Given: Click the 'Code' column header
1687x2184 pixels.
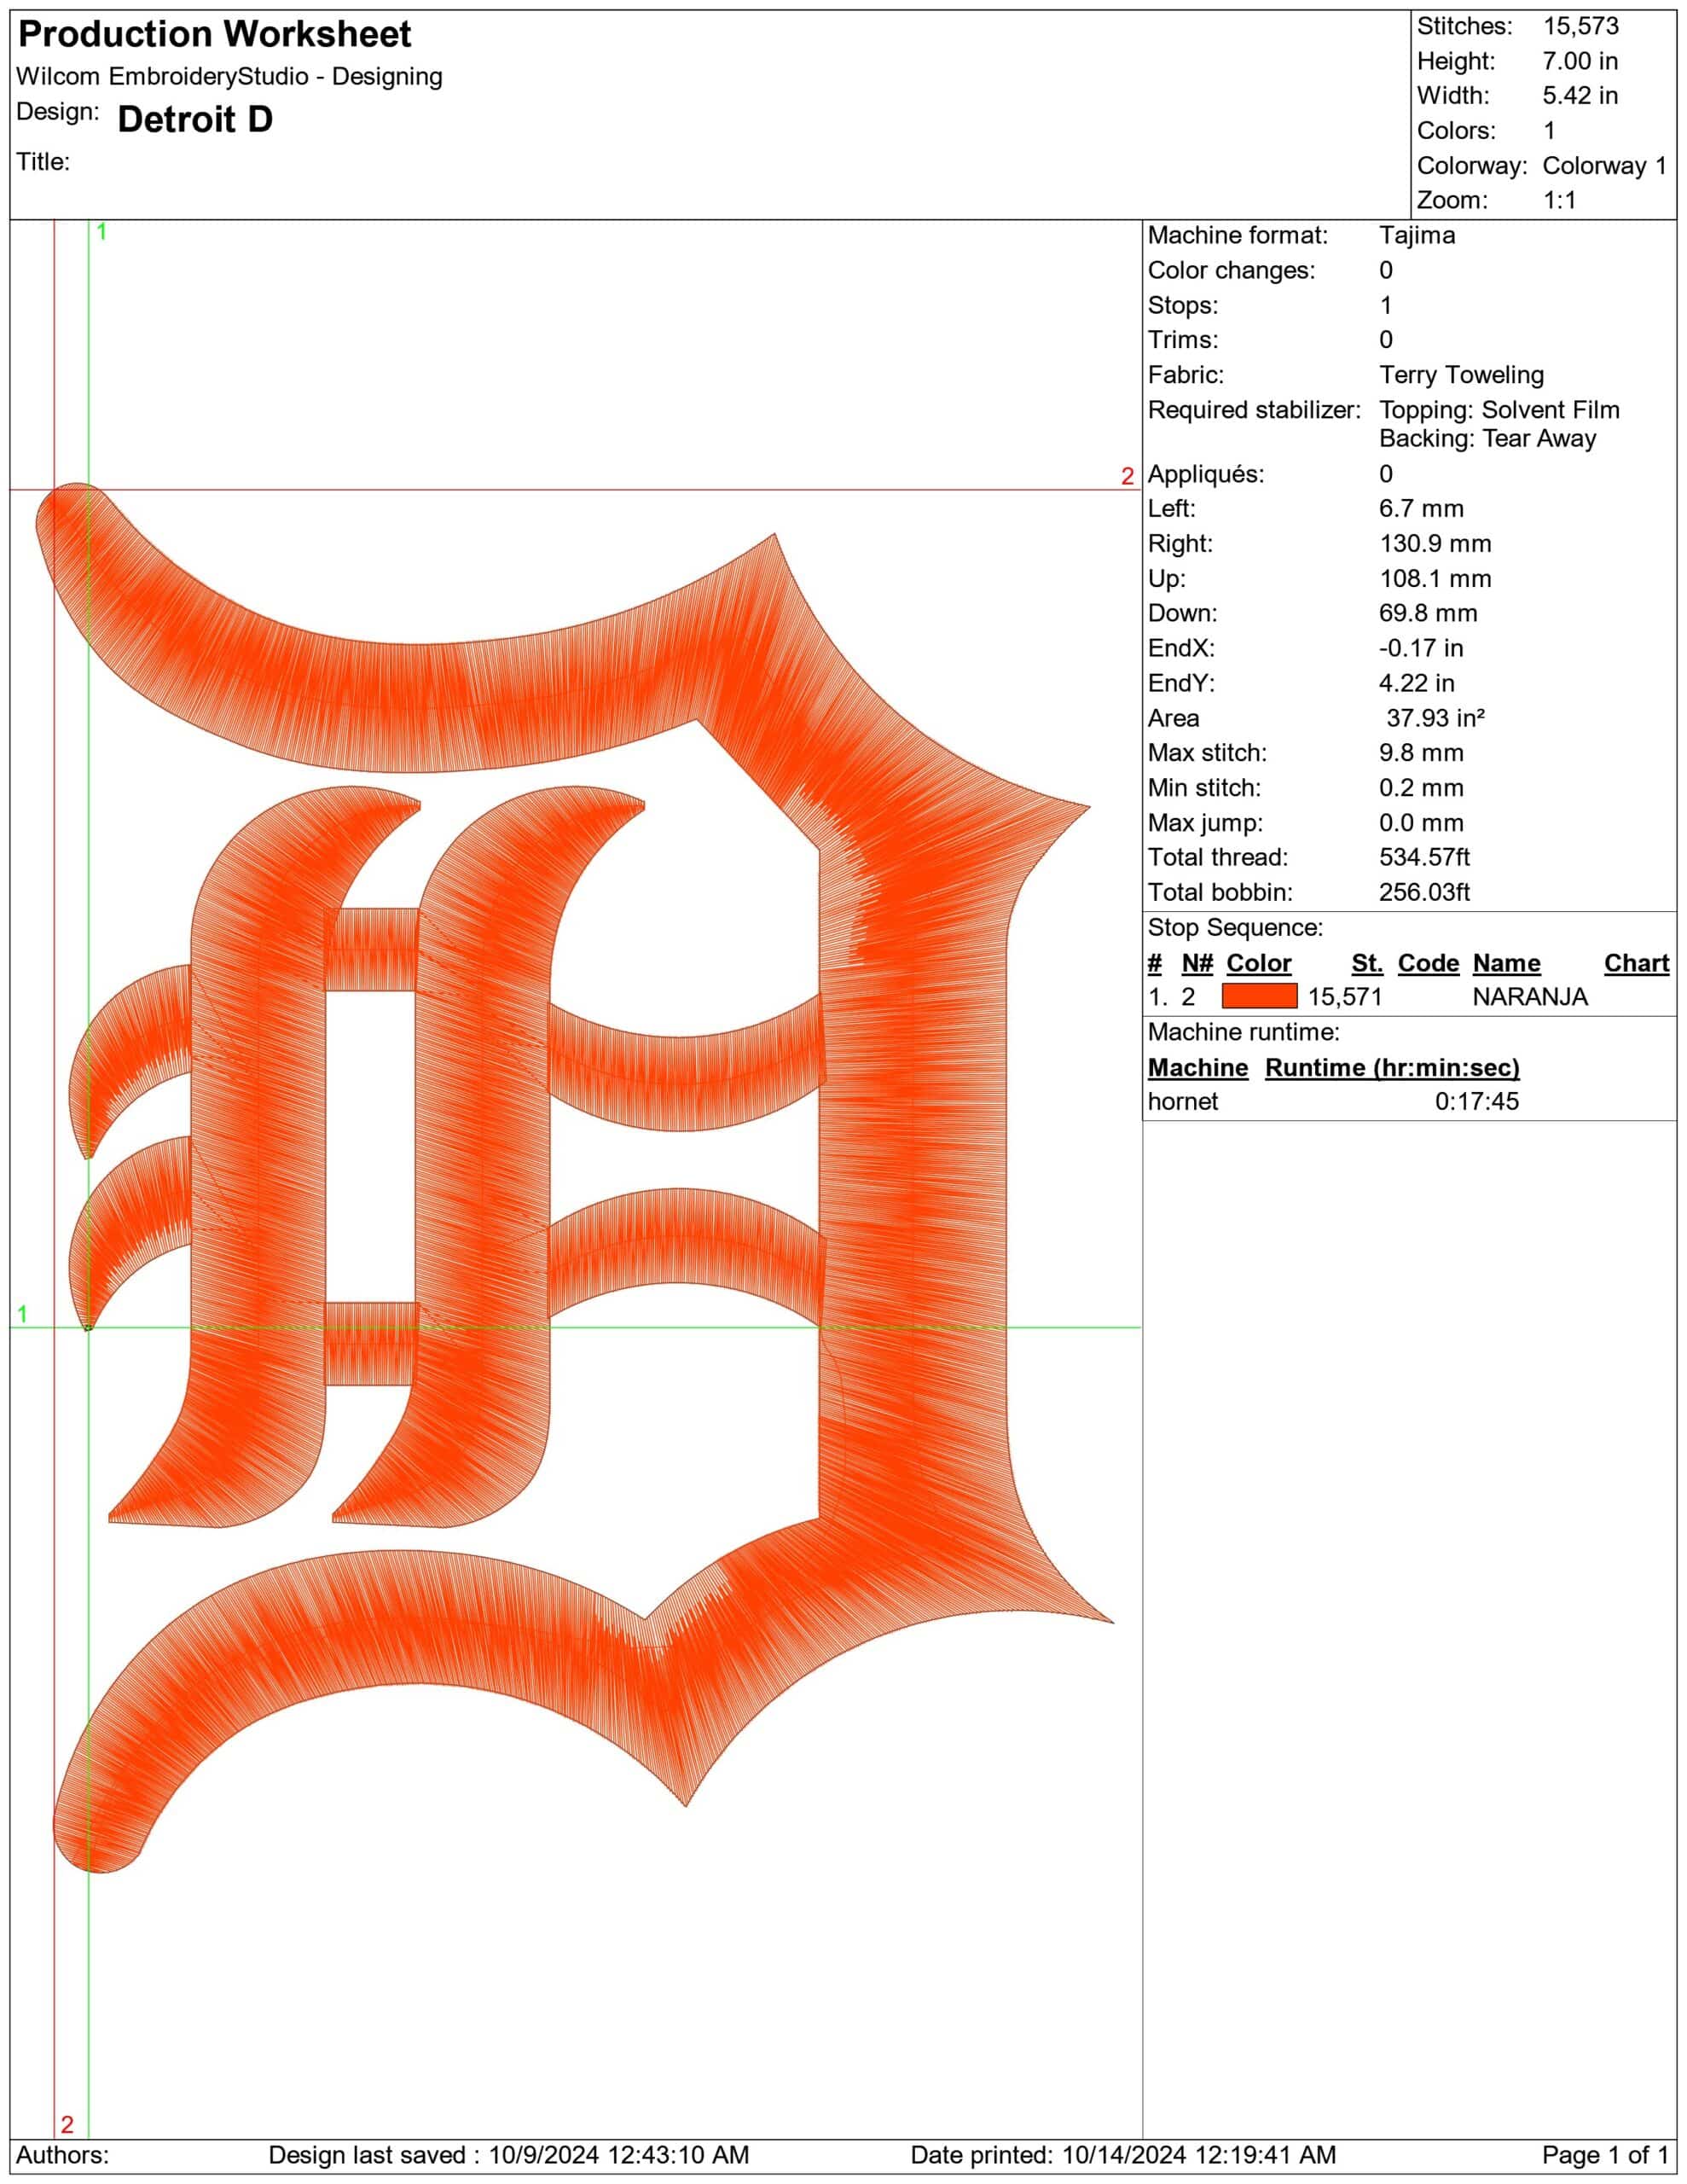Looking at the screenshot, I should (1428, 964).
